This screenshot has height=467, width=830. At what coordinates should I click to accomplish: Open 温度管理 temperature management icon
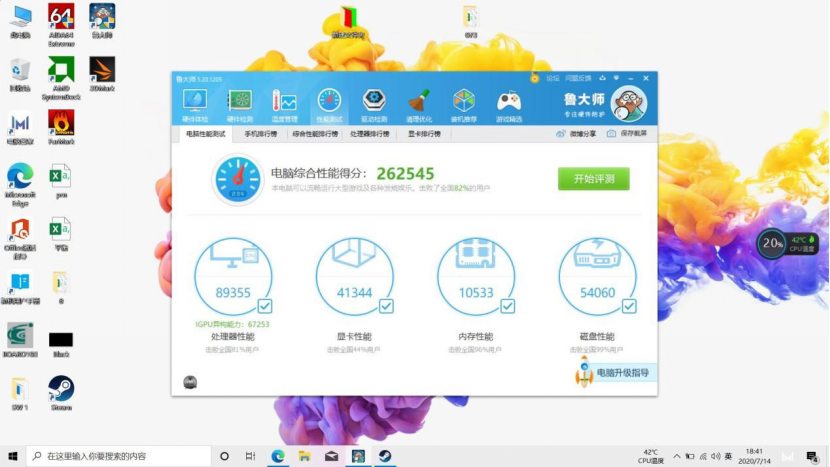click(x=284, y=103)
